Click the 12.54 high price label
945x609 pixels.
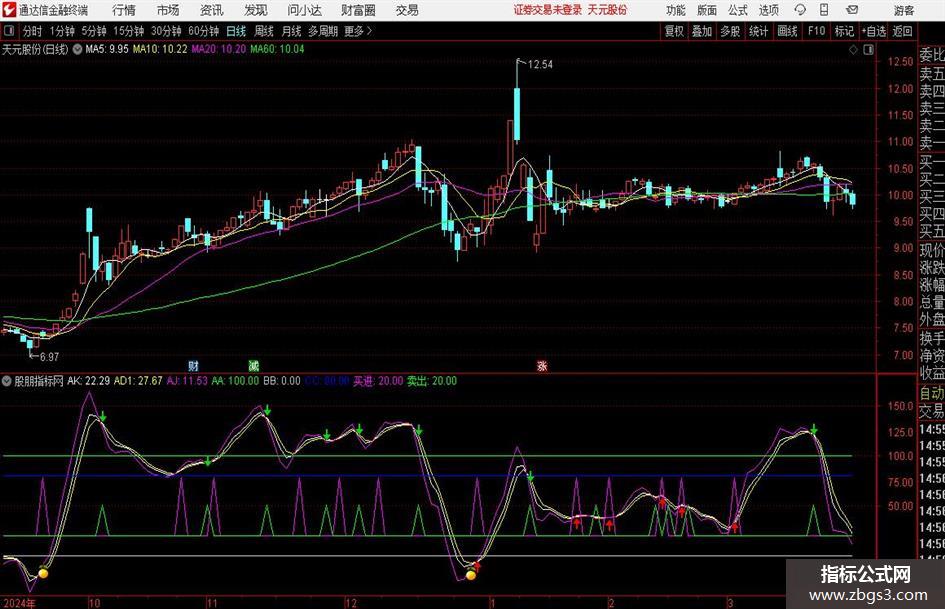click(540, 65)
